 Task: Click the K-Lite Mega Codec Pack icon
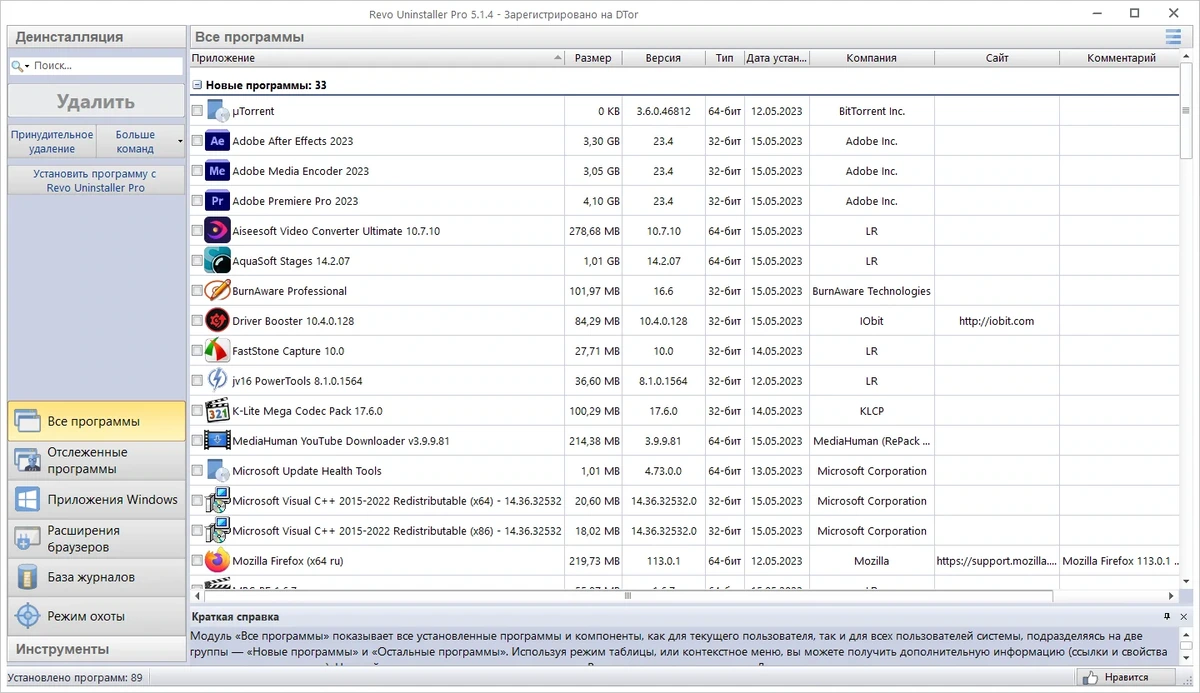[x=217, y=411]
